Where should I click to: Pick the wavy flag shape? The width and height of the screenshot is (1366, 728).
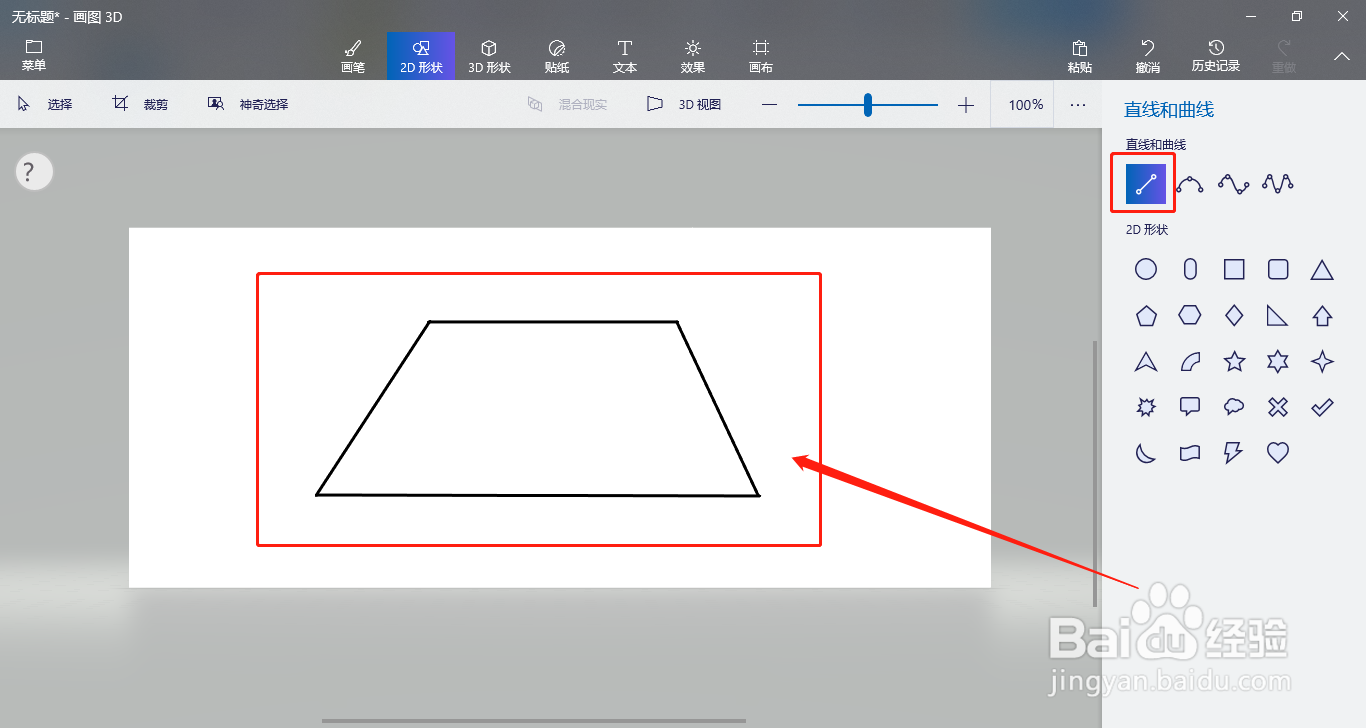[1190, 453]
